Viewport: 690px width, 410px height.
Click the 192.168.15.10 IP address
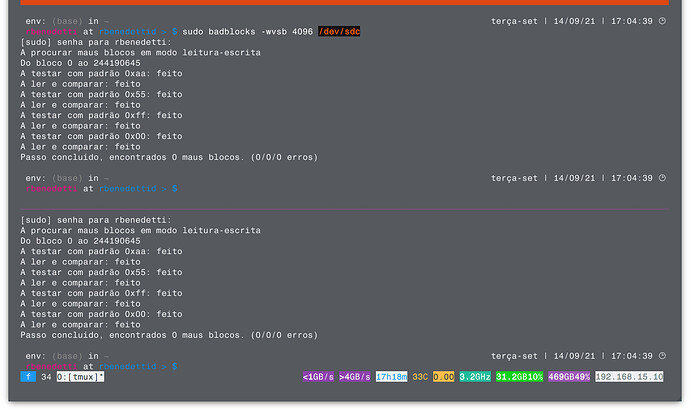[629, 377]
